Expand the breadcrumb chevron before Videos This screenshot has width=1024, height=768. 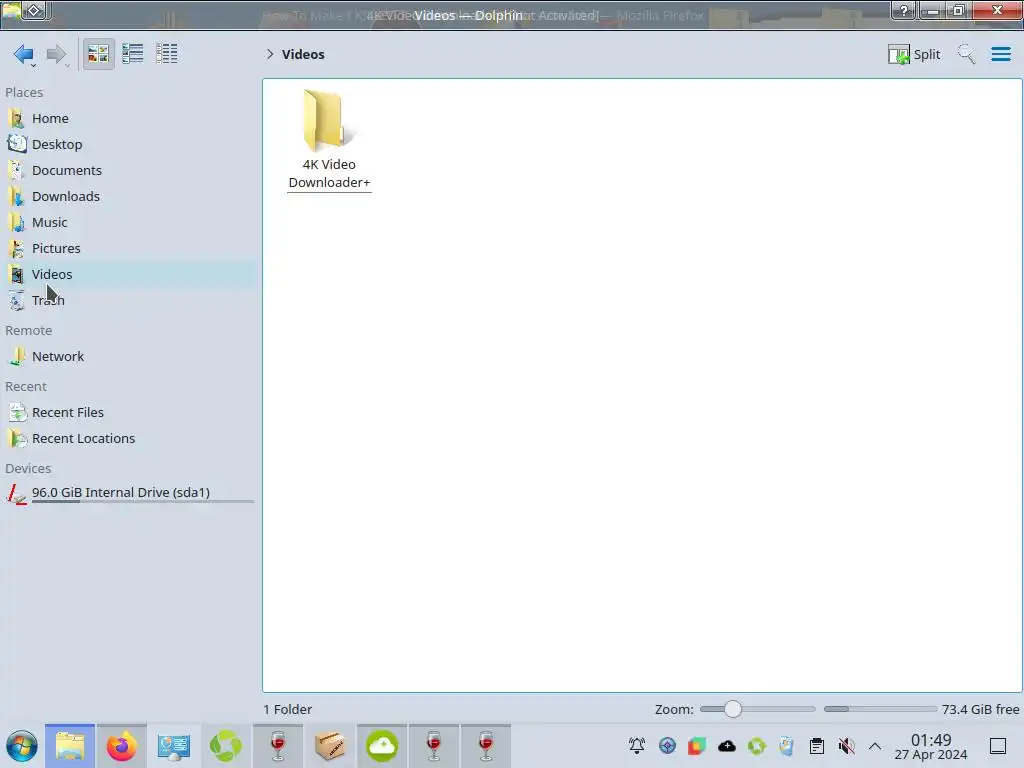270,54
